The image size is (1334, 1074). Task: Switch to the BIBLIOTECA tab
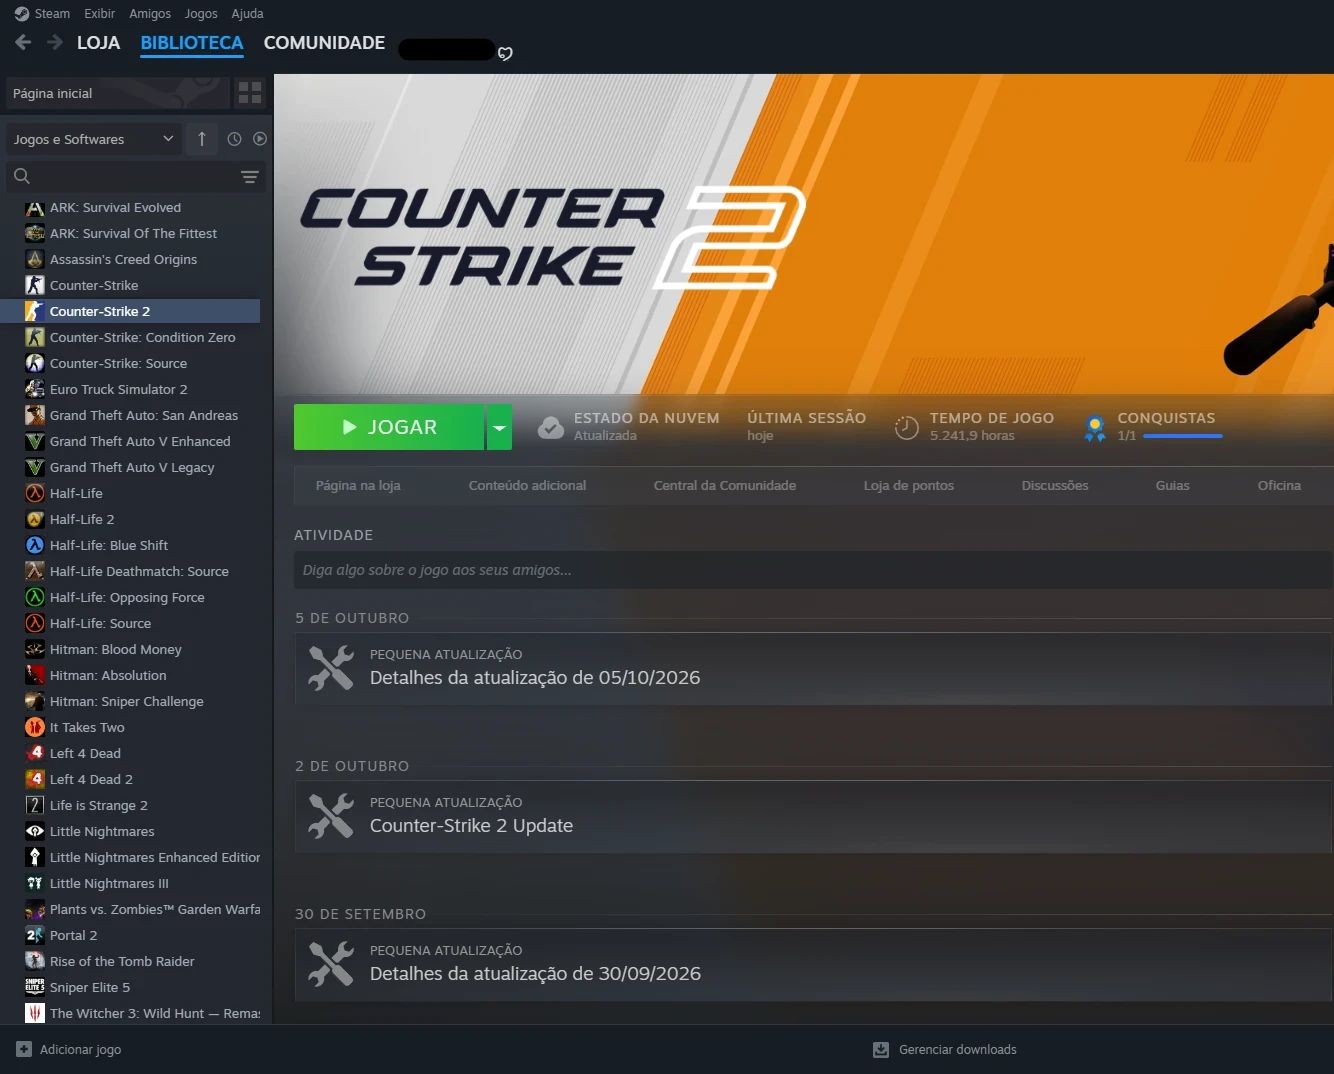click(x=192, y=43)
